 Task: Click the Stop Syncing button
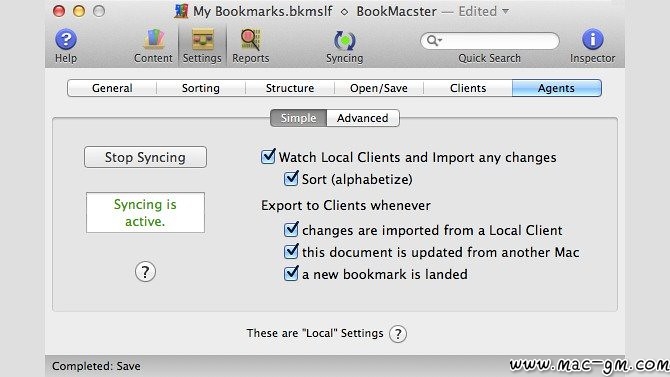point(145,157)
